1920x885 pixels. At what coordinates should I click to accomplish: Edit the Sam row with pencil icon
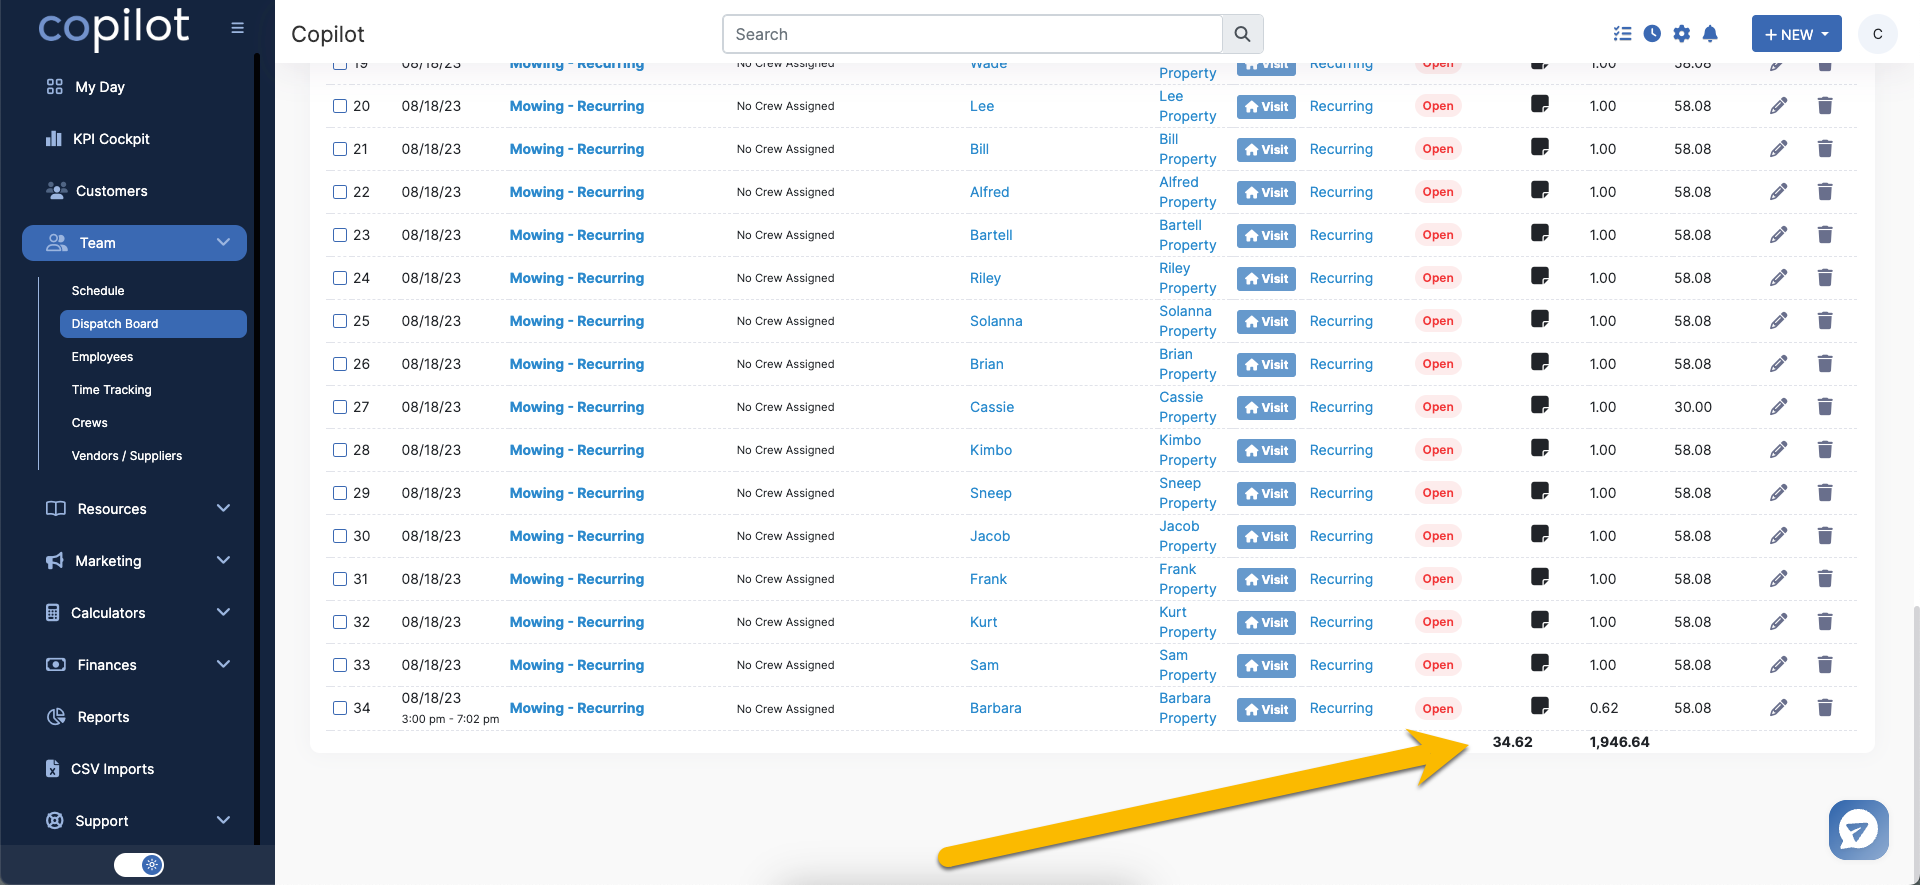[x=1778, y=665]
